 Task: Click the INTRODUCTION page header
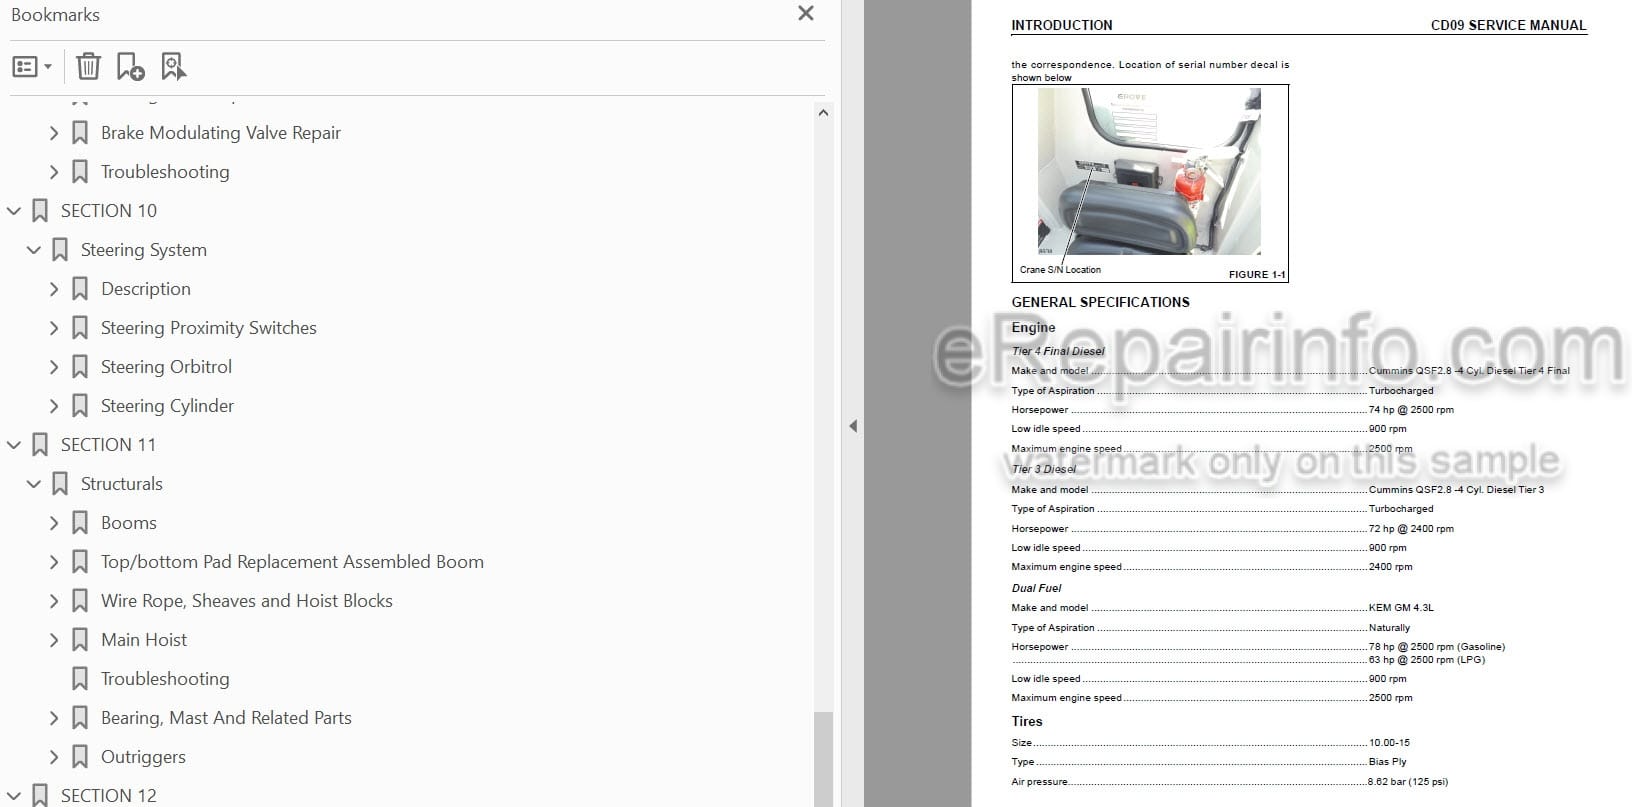coord(1061,25)
